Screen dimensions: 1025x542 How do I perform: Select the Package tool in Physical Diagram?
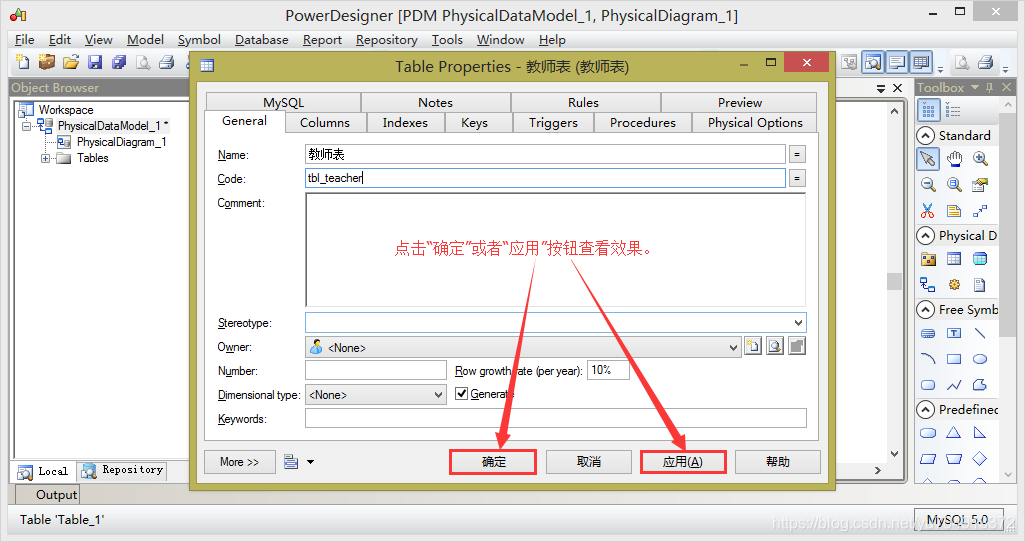[x=928, y=259]
